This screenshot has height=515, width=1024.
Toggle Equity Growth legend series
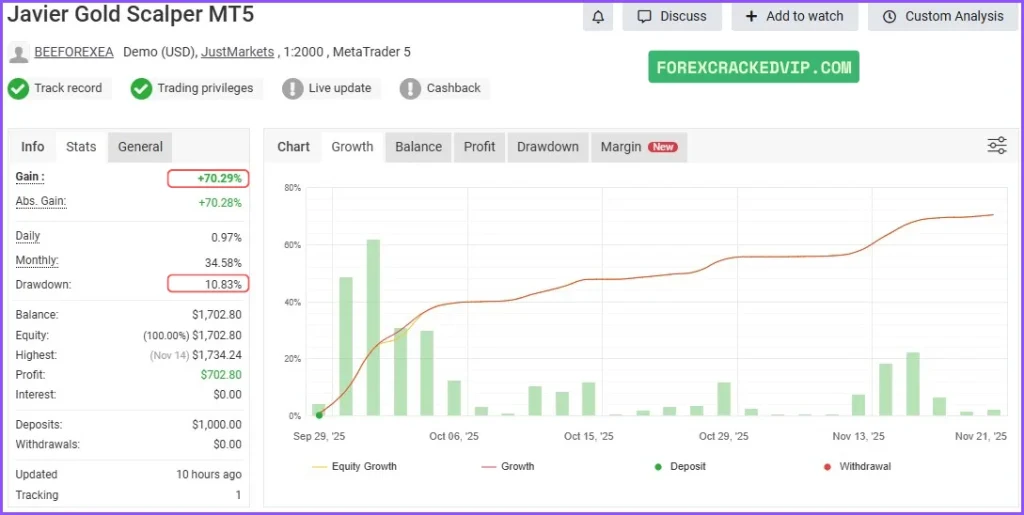(x=354, y=466)
